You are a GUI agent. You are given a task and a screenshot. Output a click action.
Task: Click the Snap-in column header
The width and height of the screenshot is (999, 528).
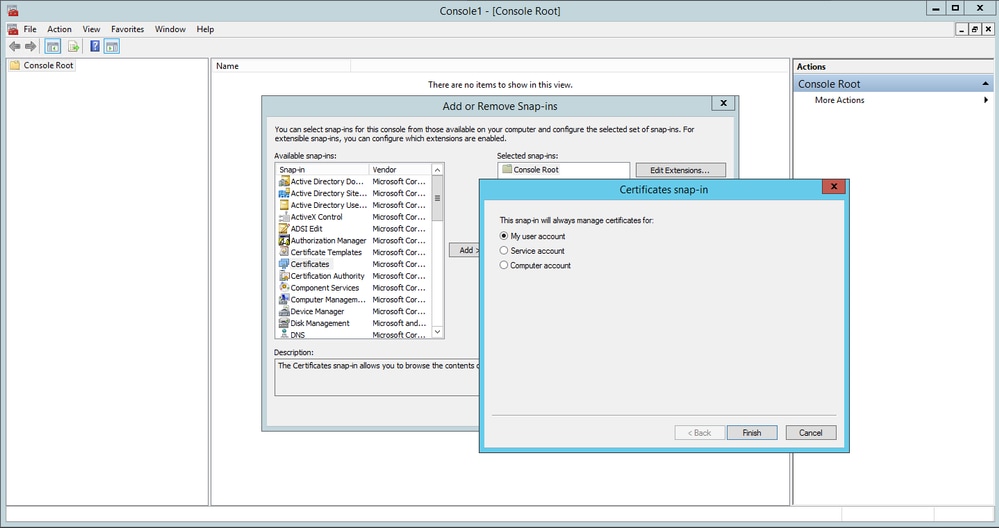[322, 169]
